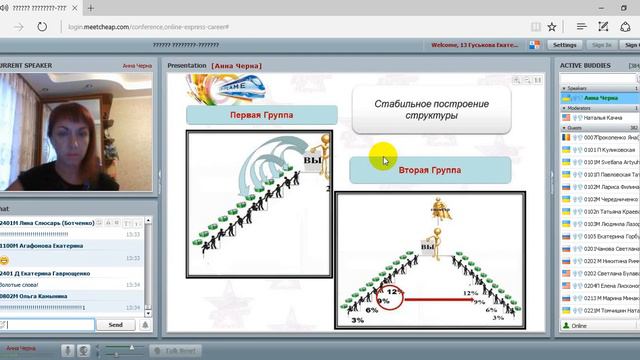
Task: Open the browser Hub lines icon
Action: 582,27
